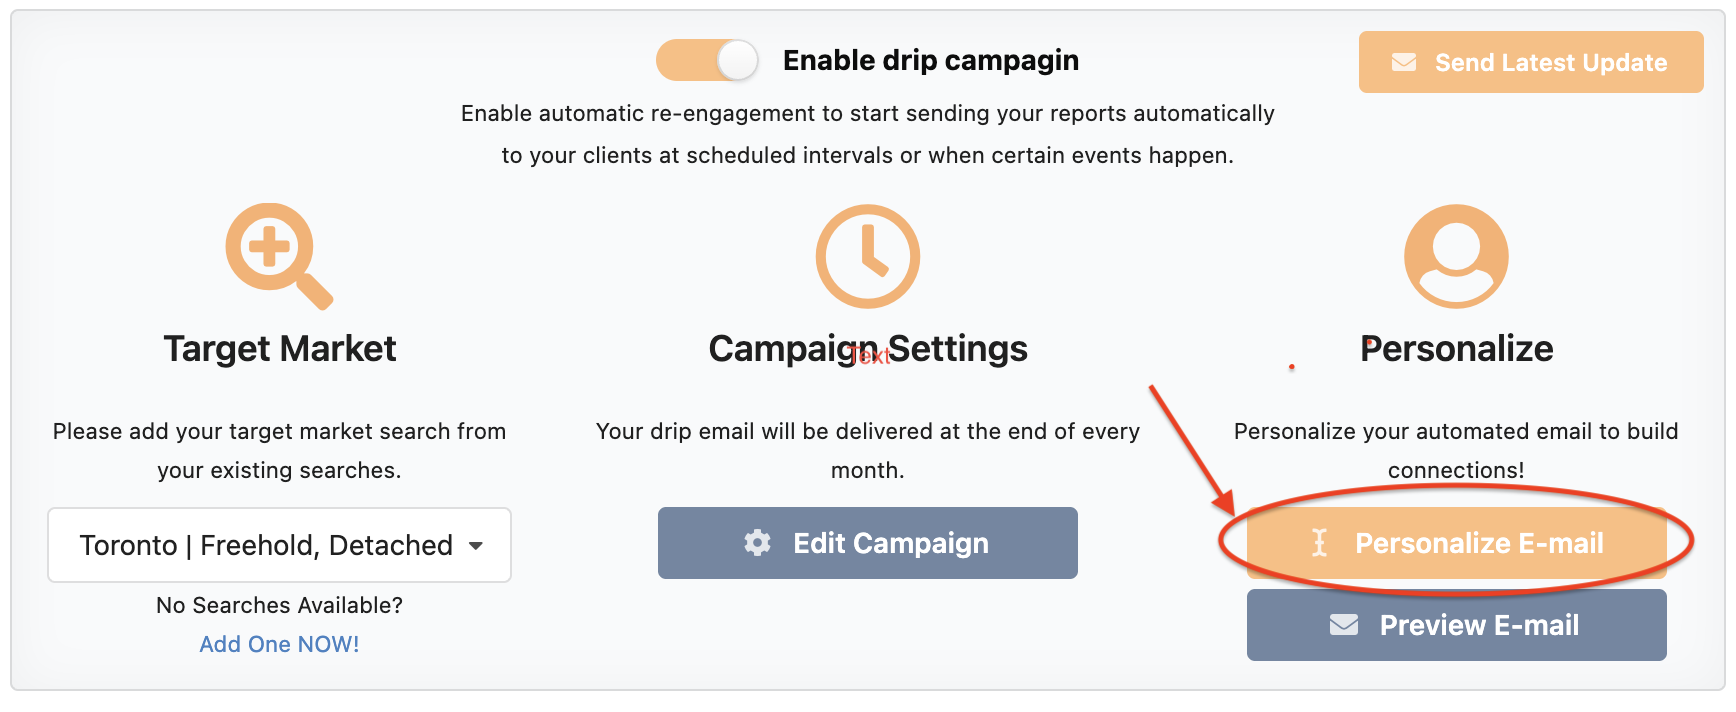Image resolution: width=1736 pixels, height=712 pixels.
Task: Click the gear icon in Edit Campaign
Action: click(x=758, y=543)
